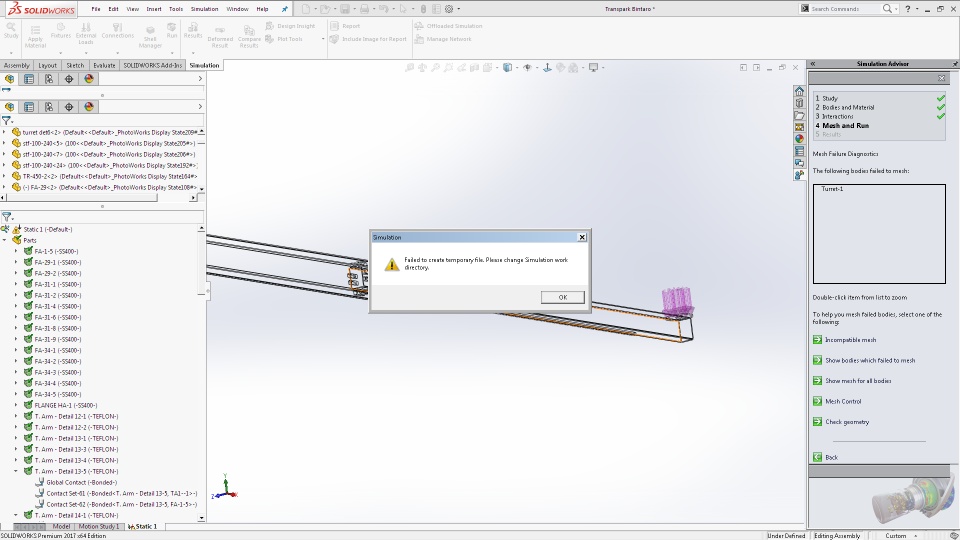
Task: Click the Compare Results icon
Action: pos(249,37)
